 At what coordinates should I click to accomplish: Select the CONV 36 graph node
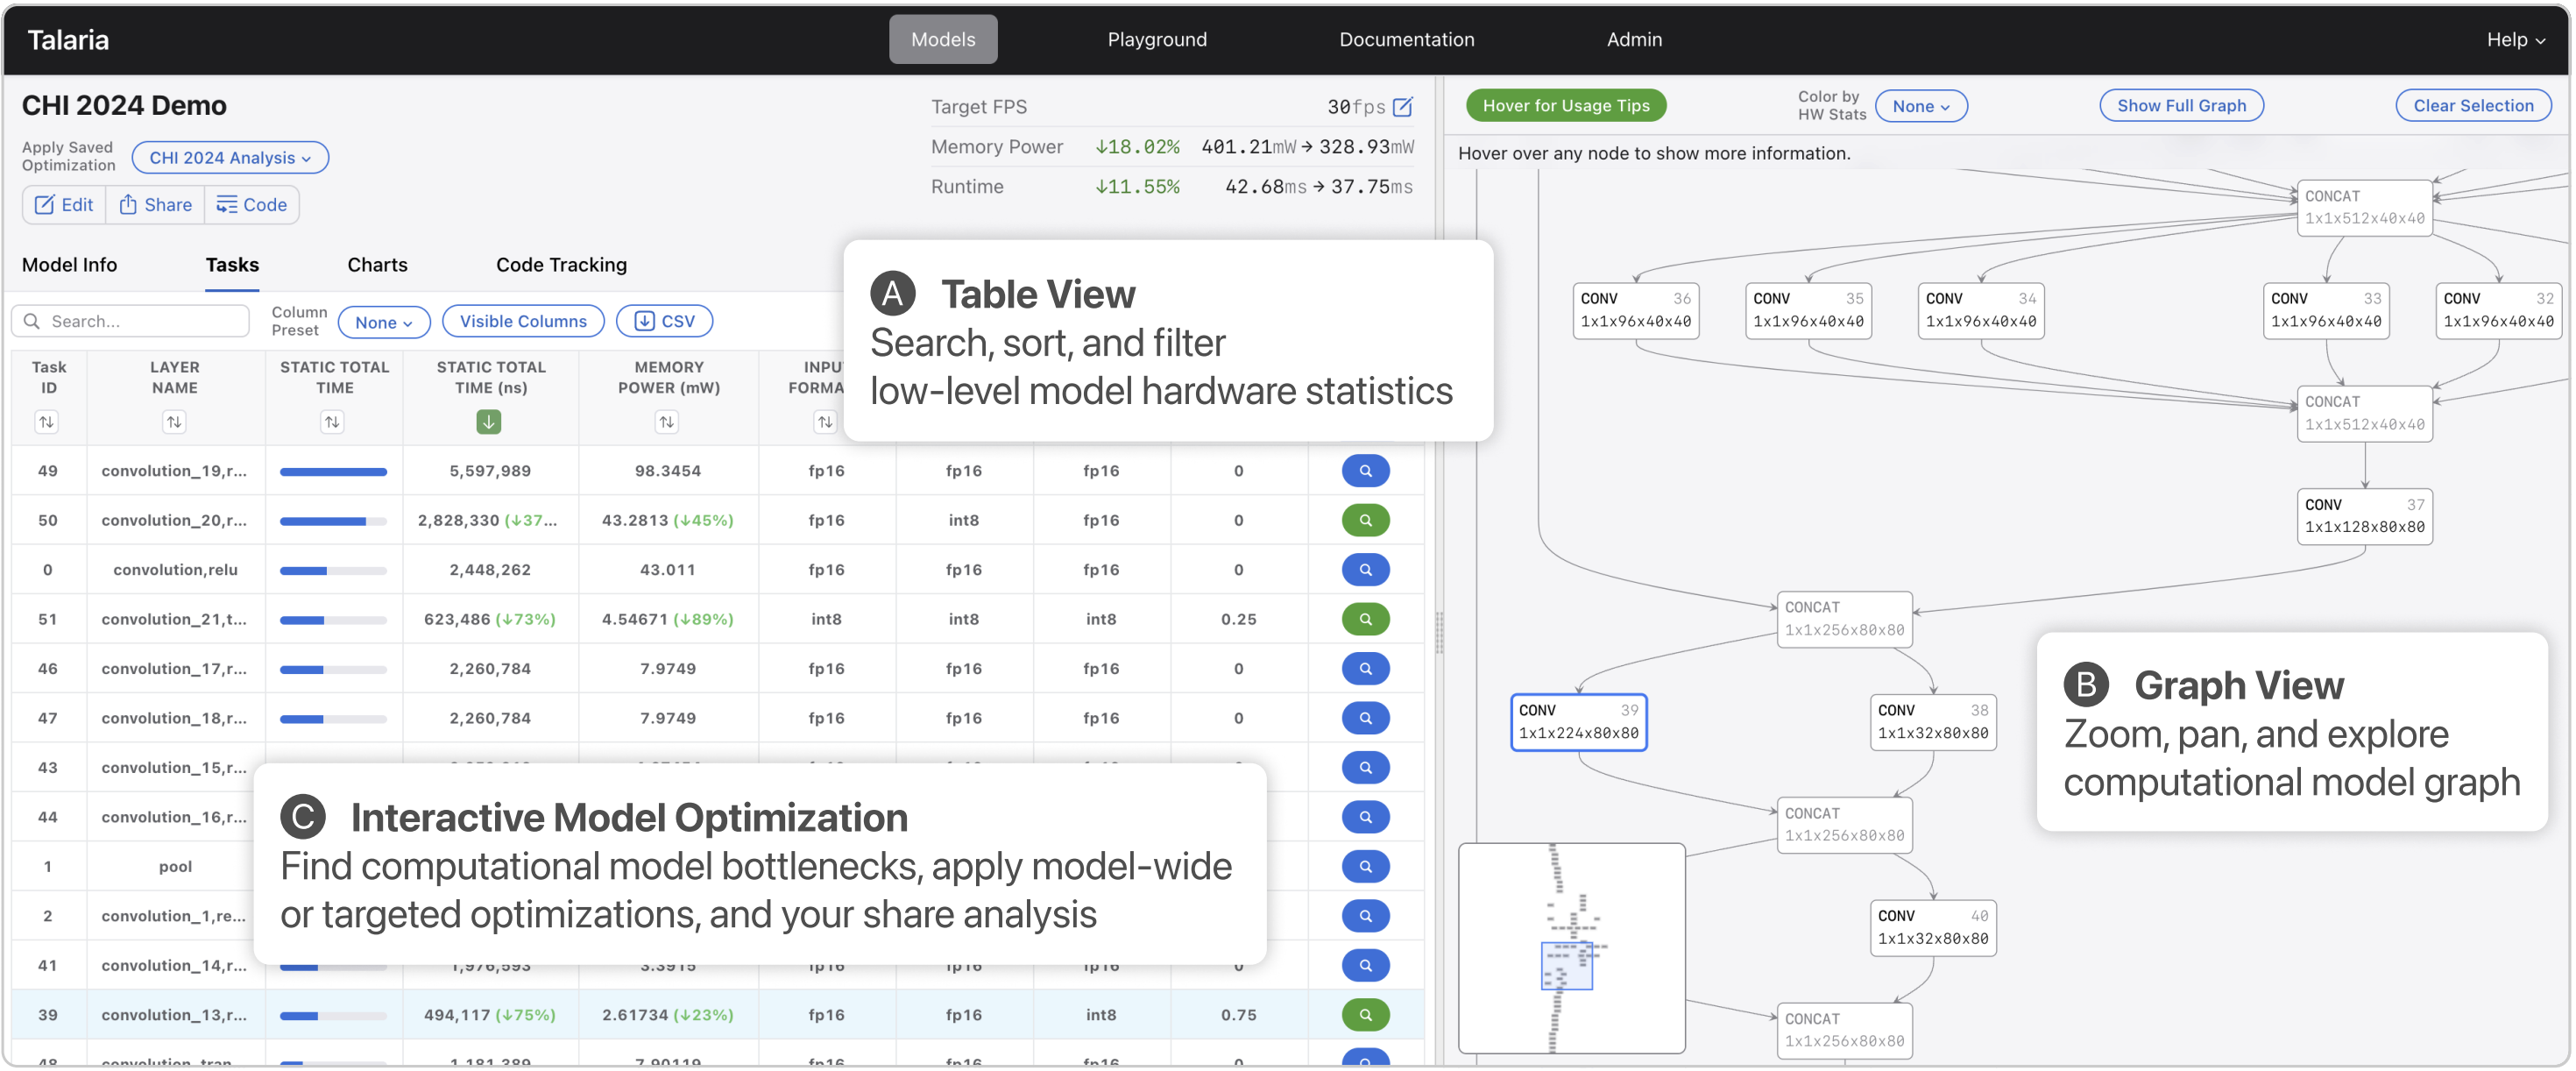click(x=1635, y=310)
